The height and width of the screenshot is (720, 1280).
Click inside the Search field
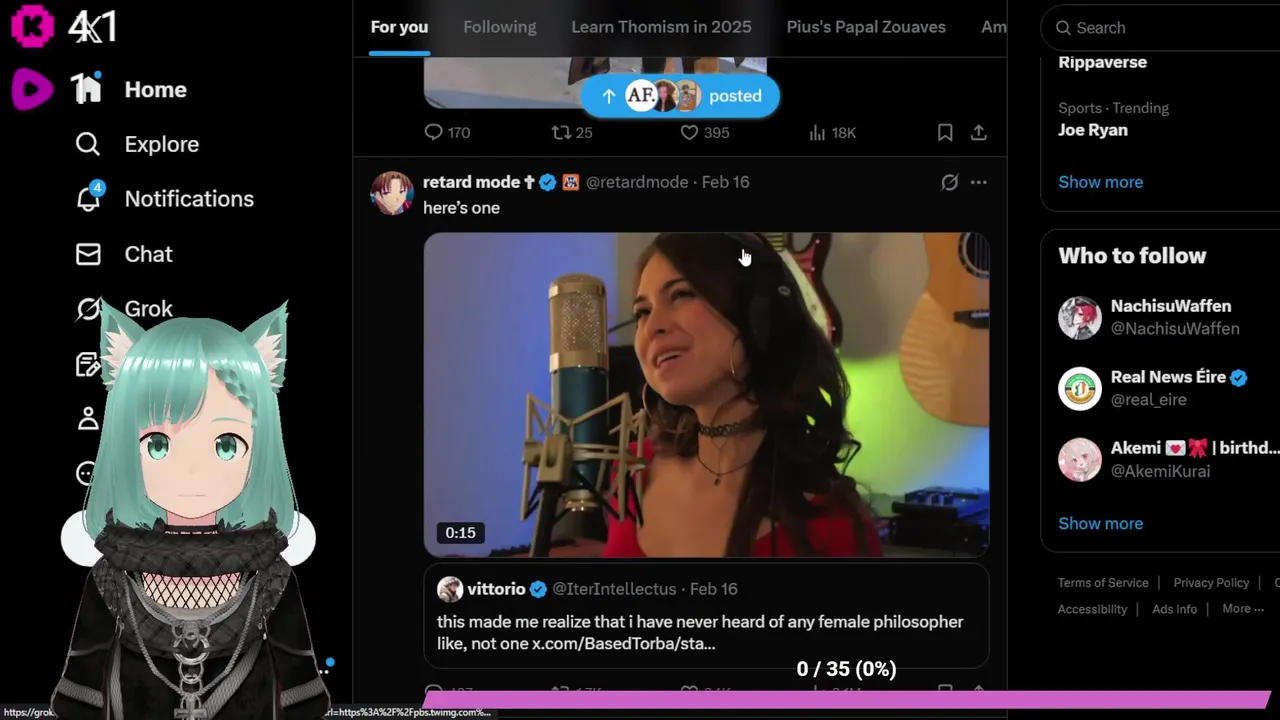[1160, 28]
